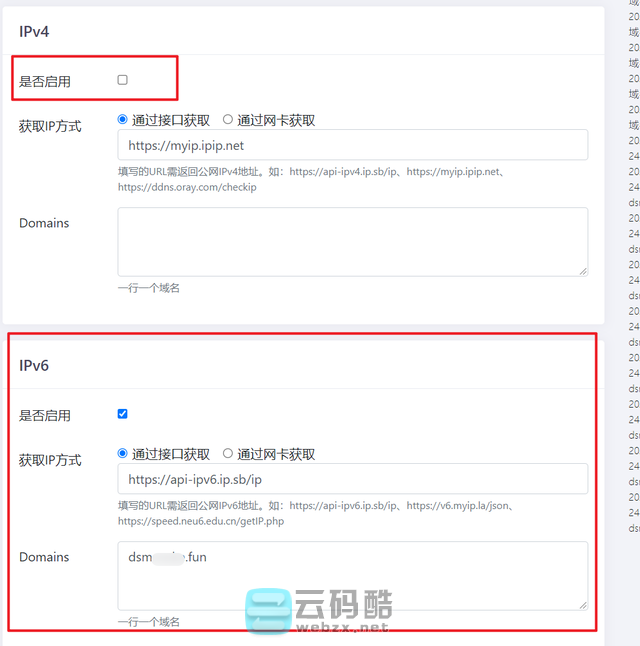
Task: Click the IPv6 Domains text area with dsm domain
Action: coord(352,575)
